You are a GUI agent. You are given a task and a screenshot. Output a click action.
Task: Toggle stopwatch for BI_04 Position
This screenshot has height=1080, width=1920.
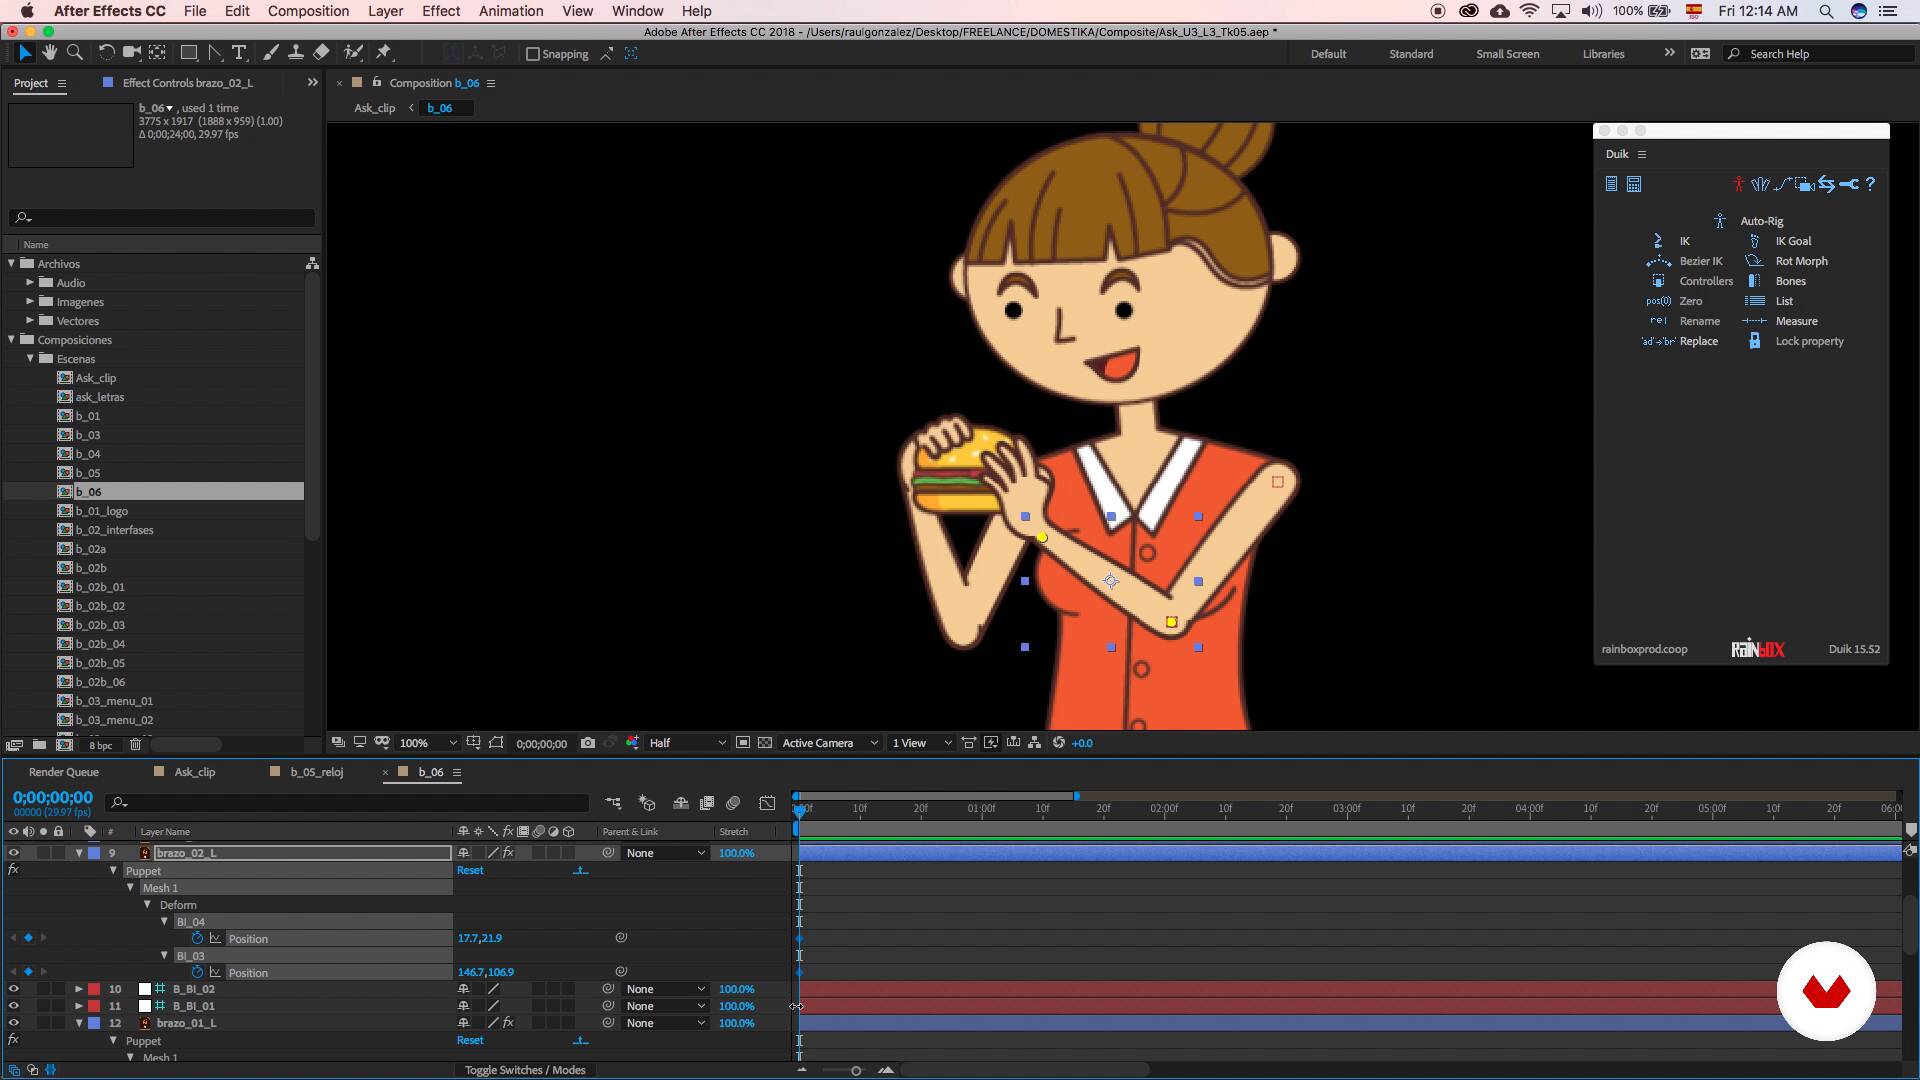197,938
